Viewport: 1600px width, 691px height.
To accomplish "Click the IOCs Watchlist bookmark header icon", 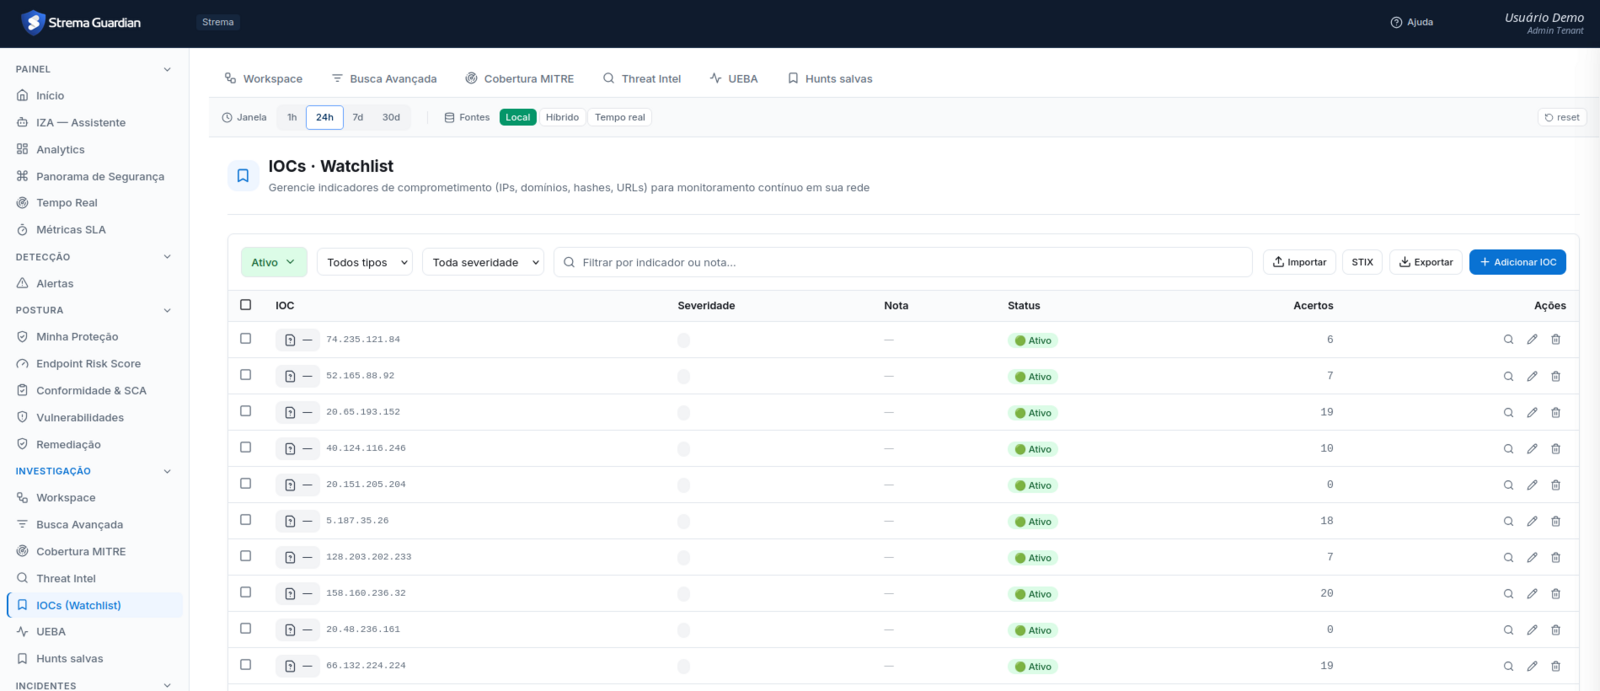I will click(x=243, y=176).
